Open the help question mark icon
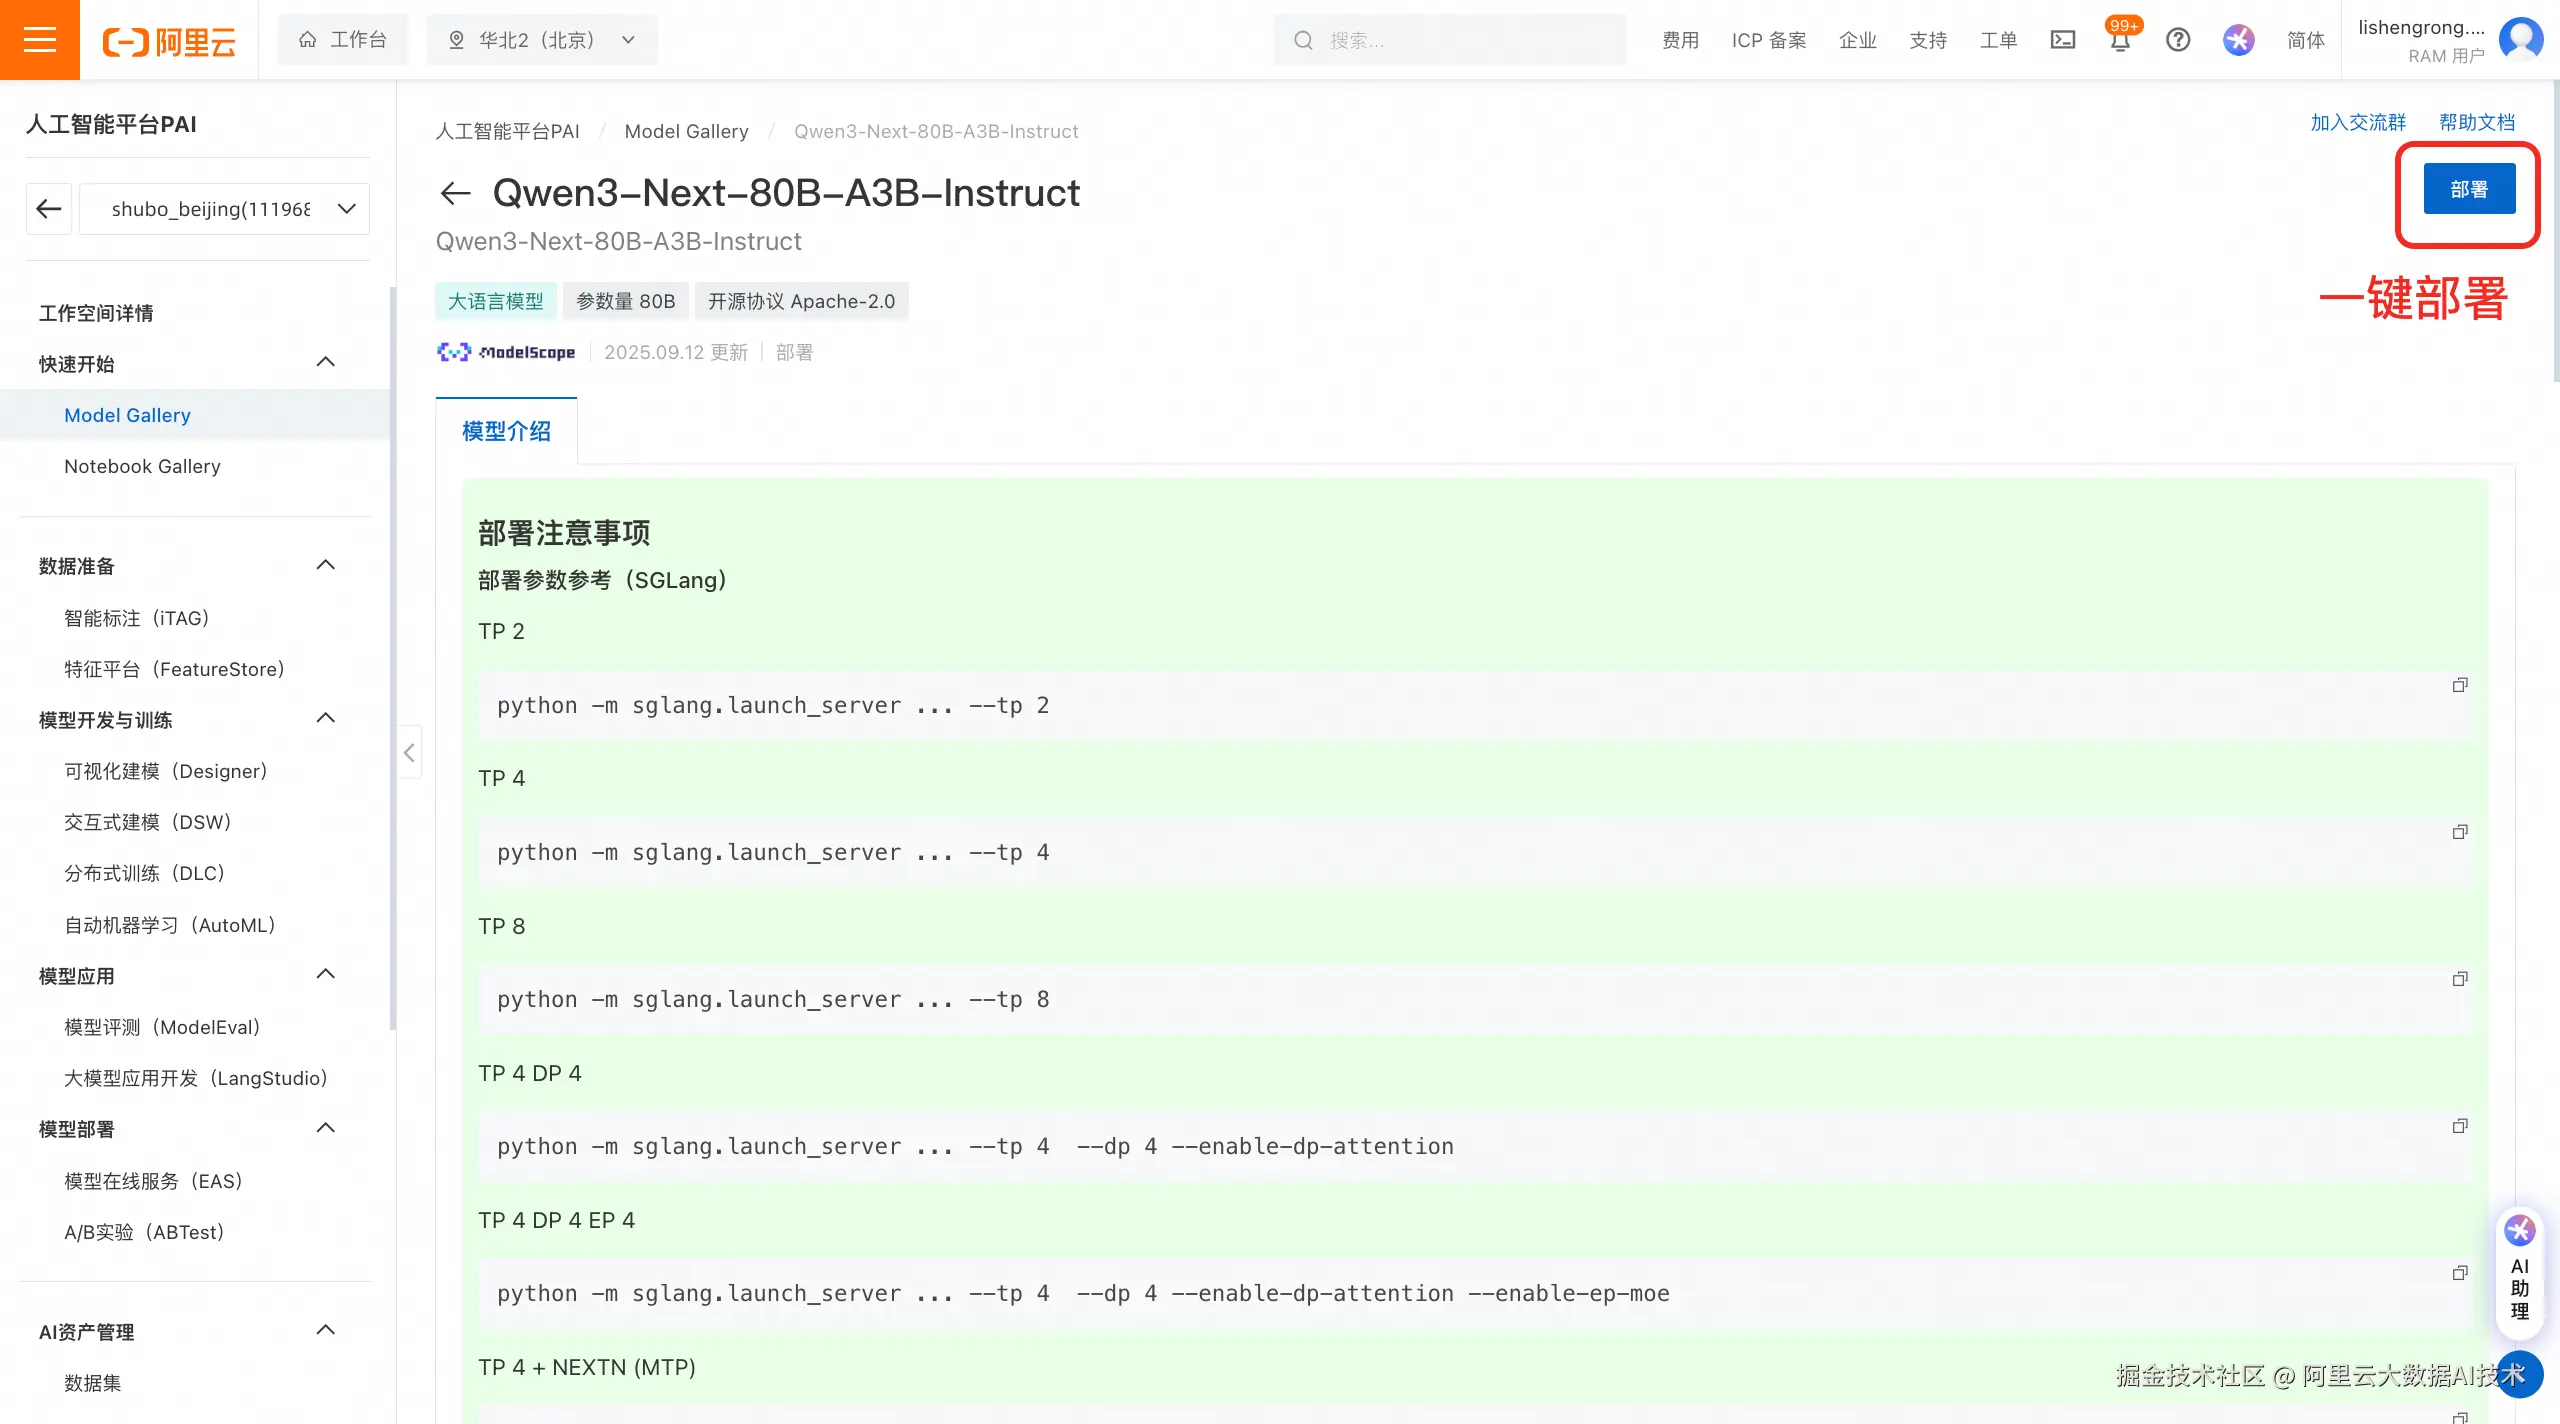 pyautogui.click(x=2178, y=40)
